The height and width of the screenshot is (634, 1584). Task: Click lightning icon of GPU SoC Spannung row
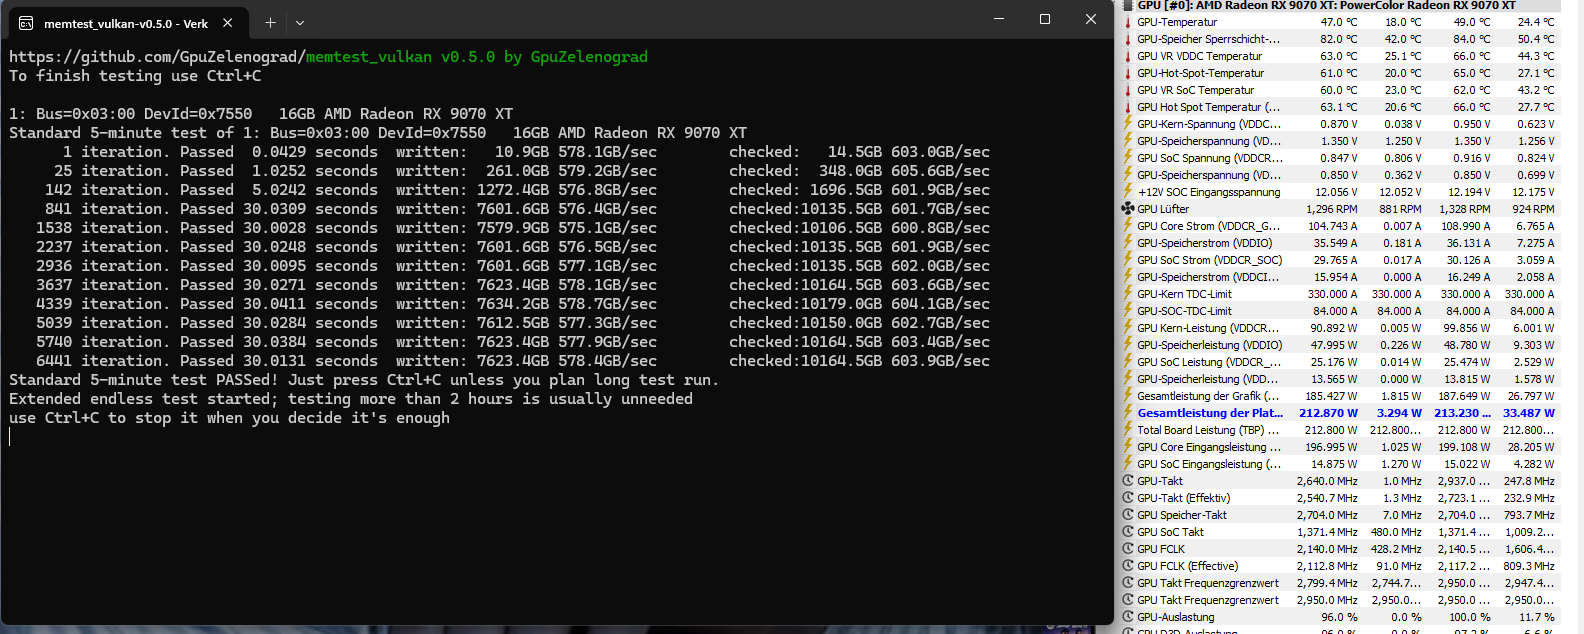[x=1128, y=158]
